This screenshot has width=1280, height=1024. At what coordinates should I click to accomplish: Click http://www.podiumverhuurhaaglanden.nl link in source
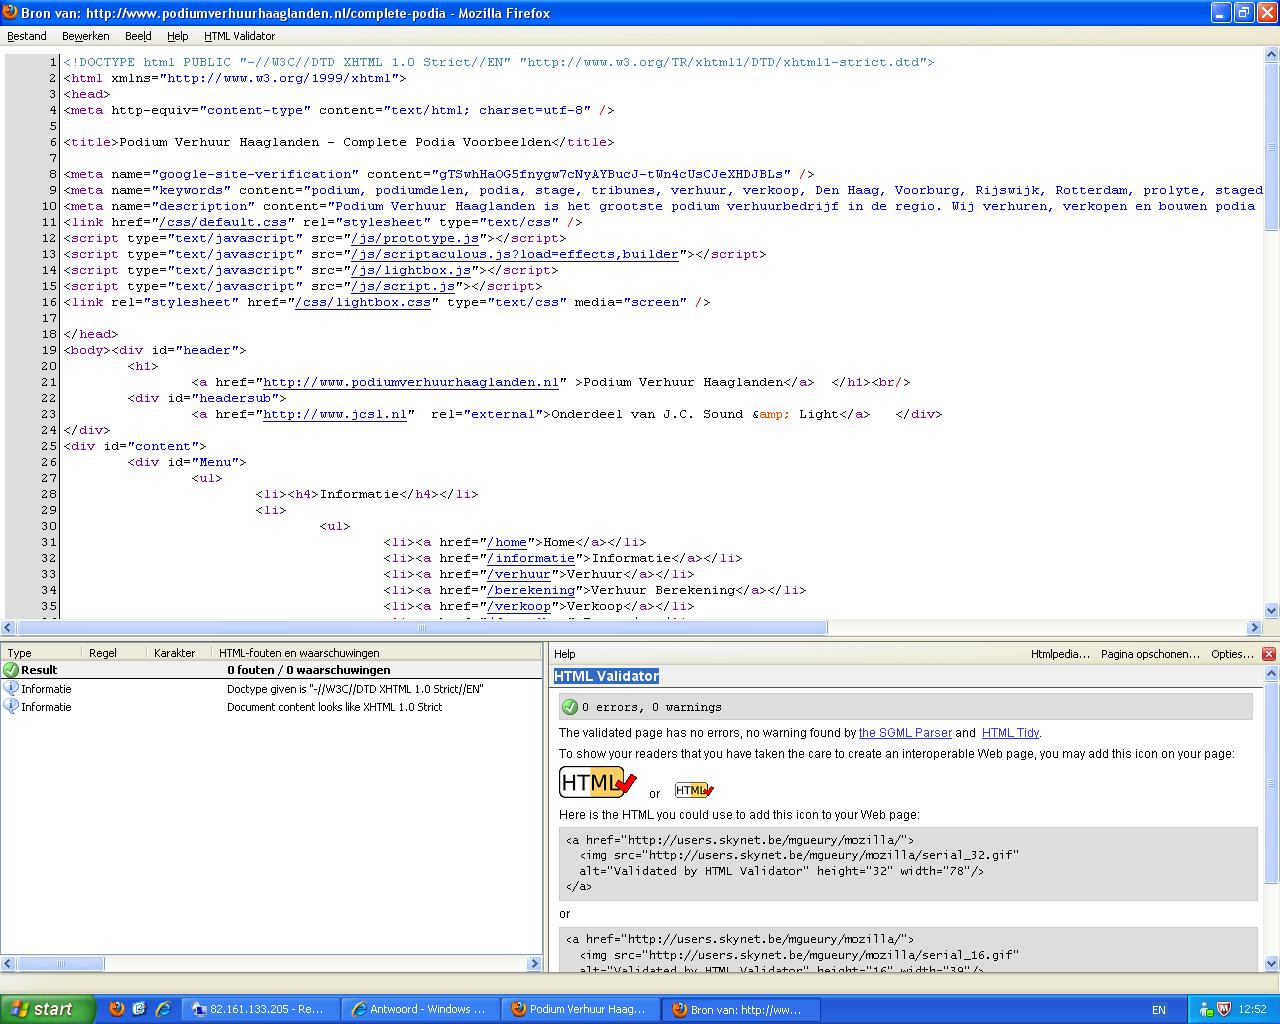coord(411,382)
